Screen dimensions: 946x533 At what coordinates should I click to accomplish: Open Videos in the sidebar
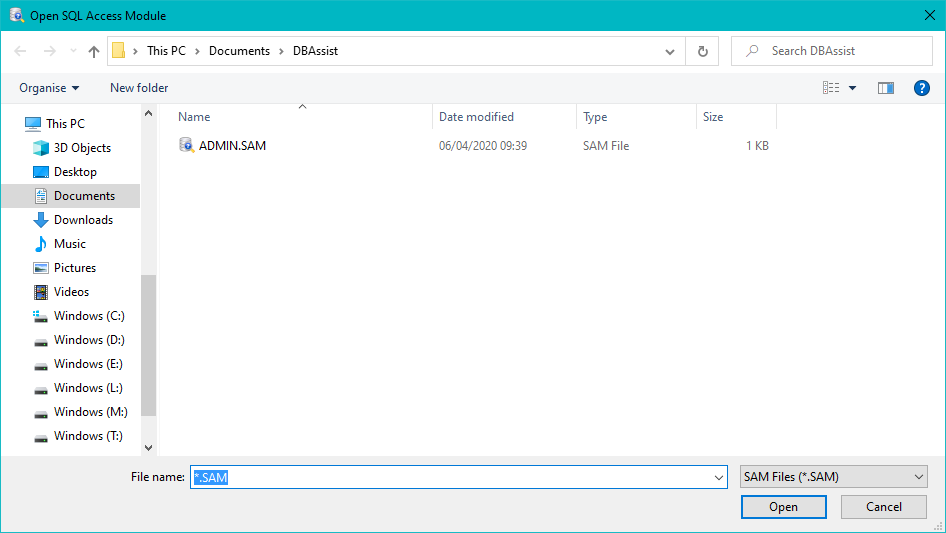click(71, 292)
